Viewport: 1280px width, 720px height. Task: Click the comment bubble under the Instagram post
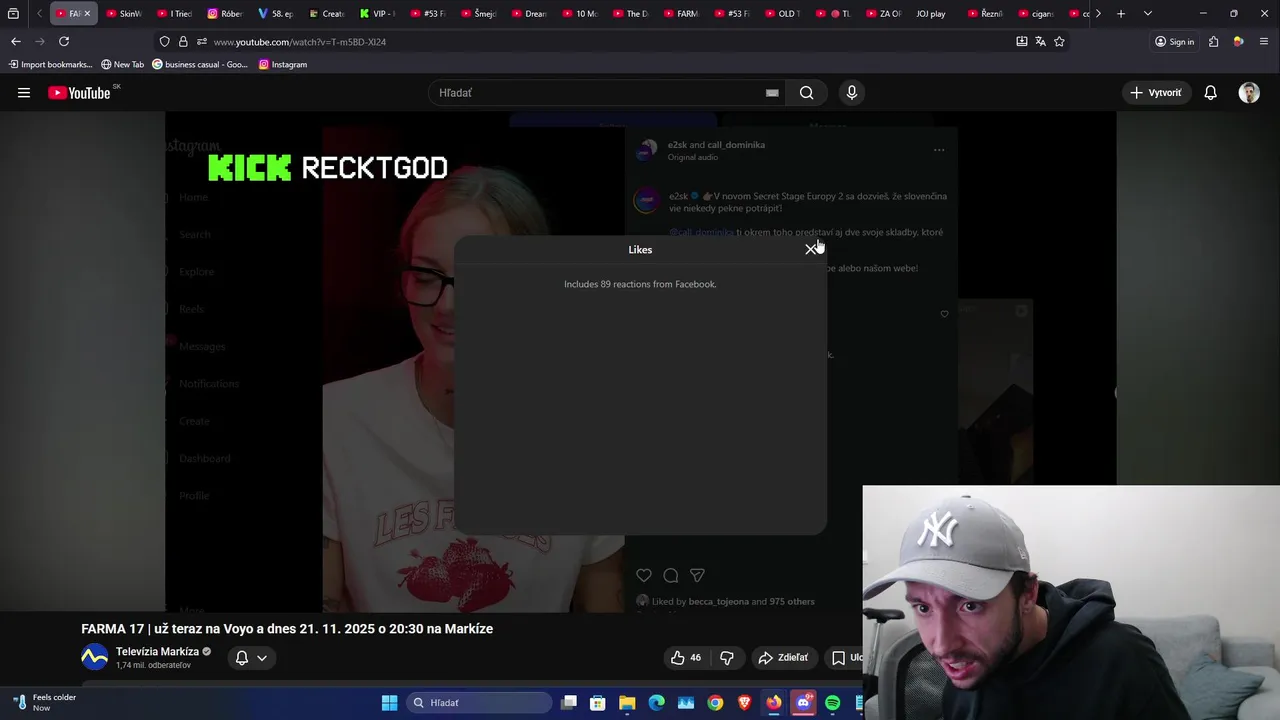pos(671,575)
